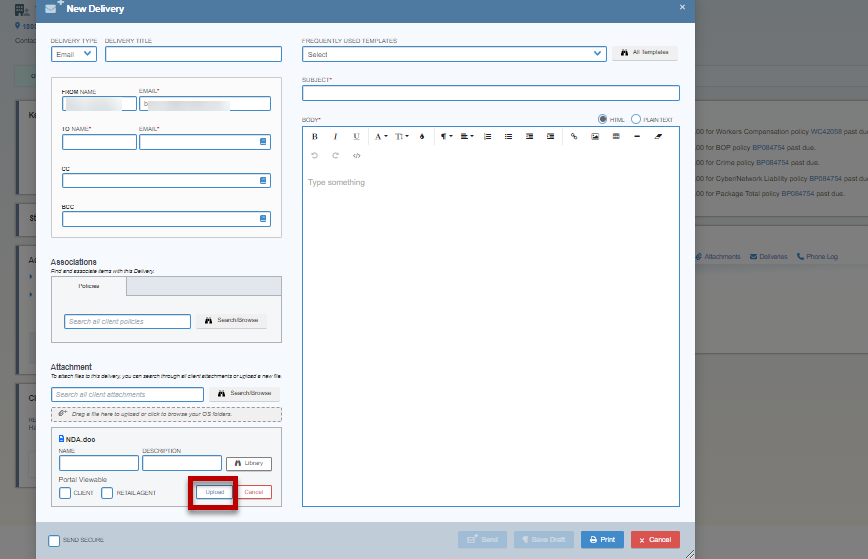
Task: Expand Frequently Used Templates select box
Action: tap(454, 54)
